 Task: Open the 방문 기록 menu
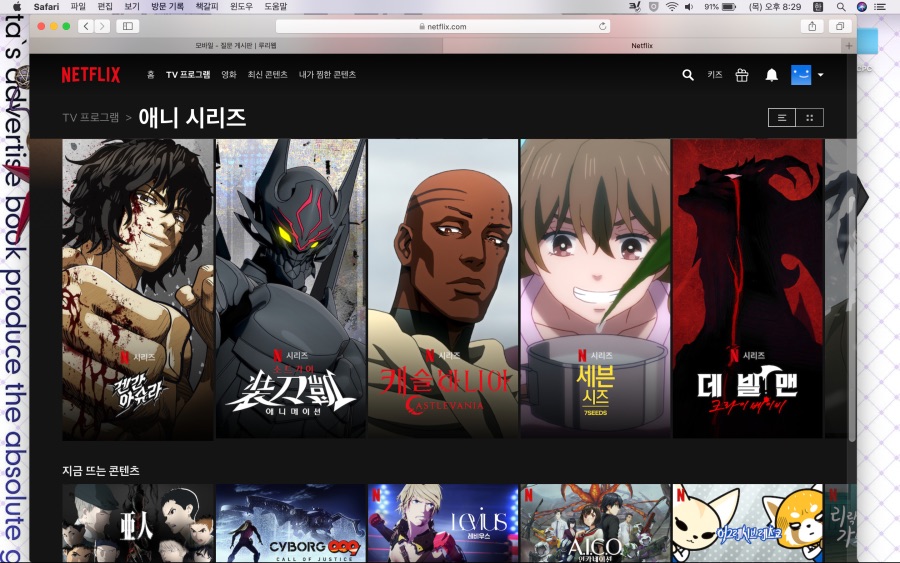coord(168,6)
